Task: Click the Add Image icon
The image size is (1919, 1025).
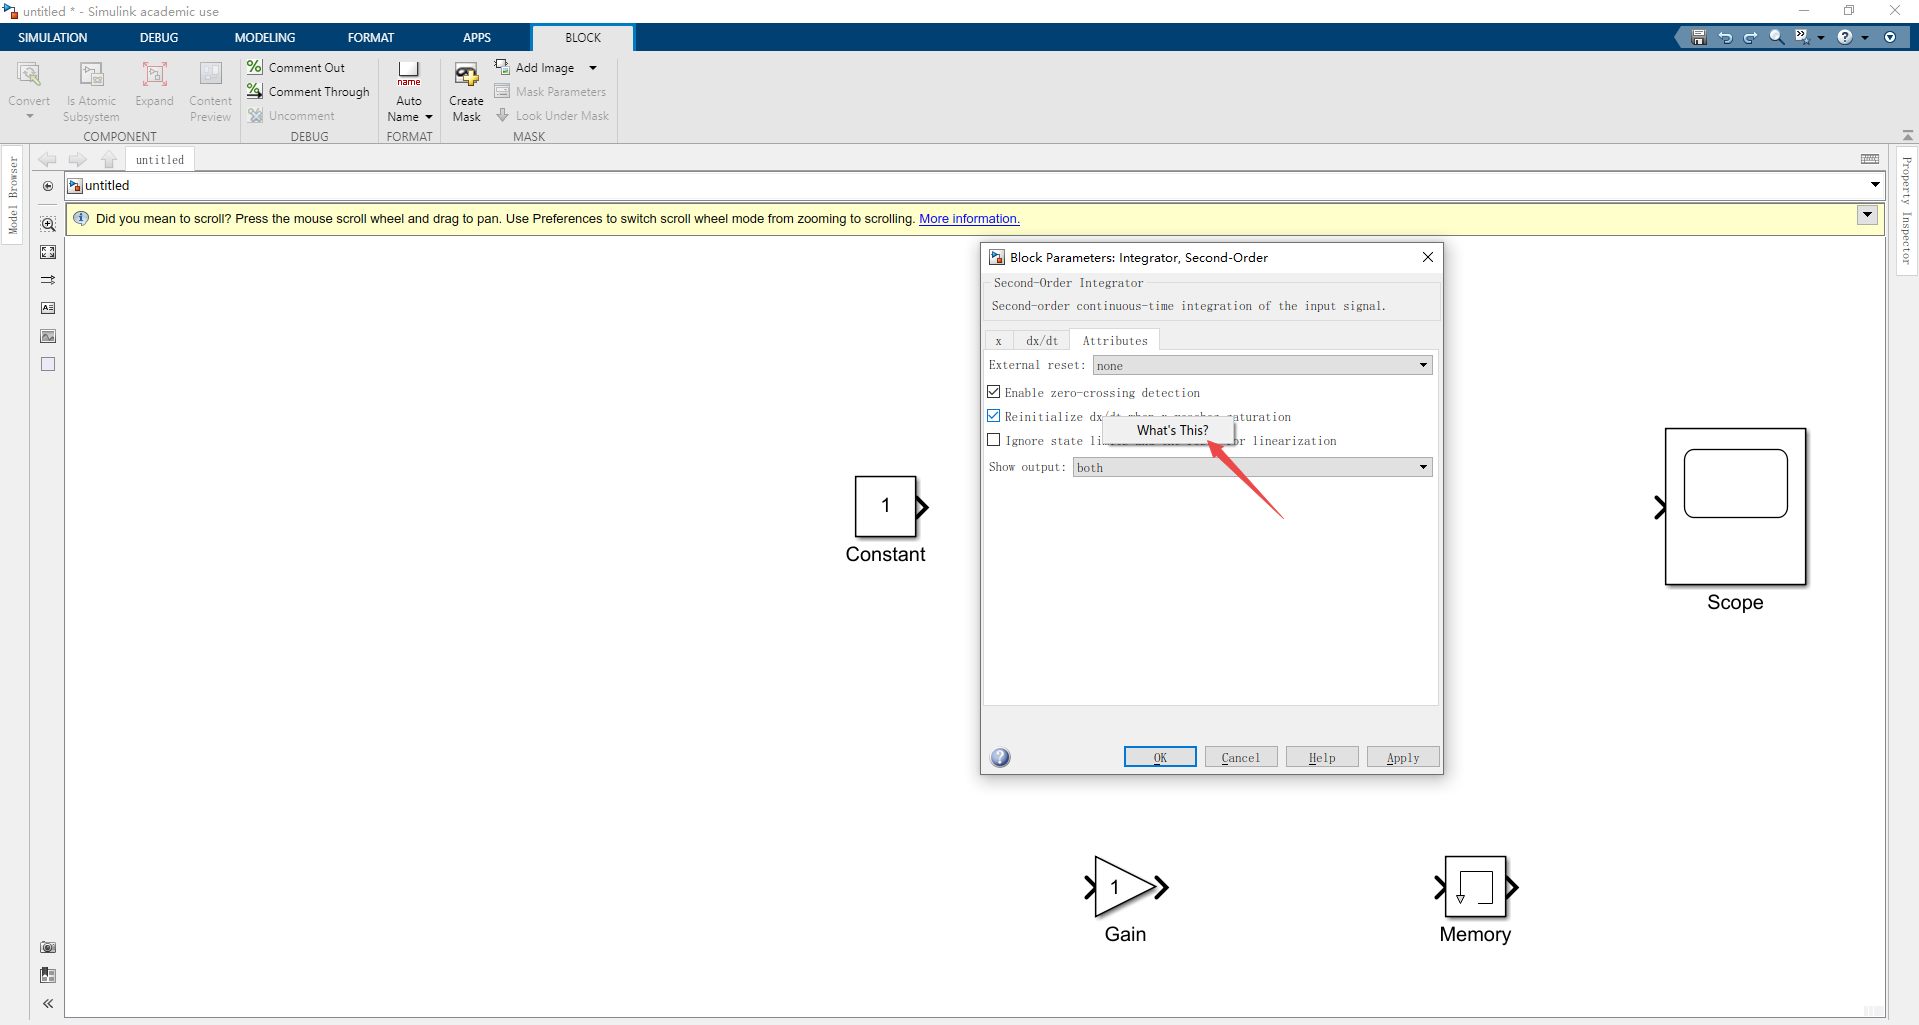Action: point(502,67)
